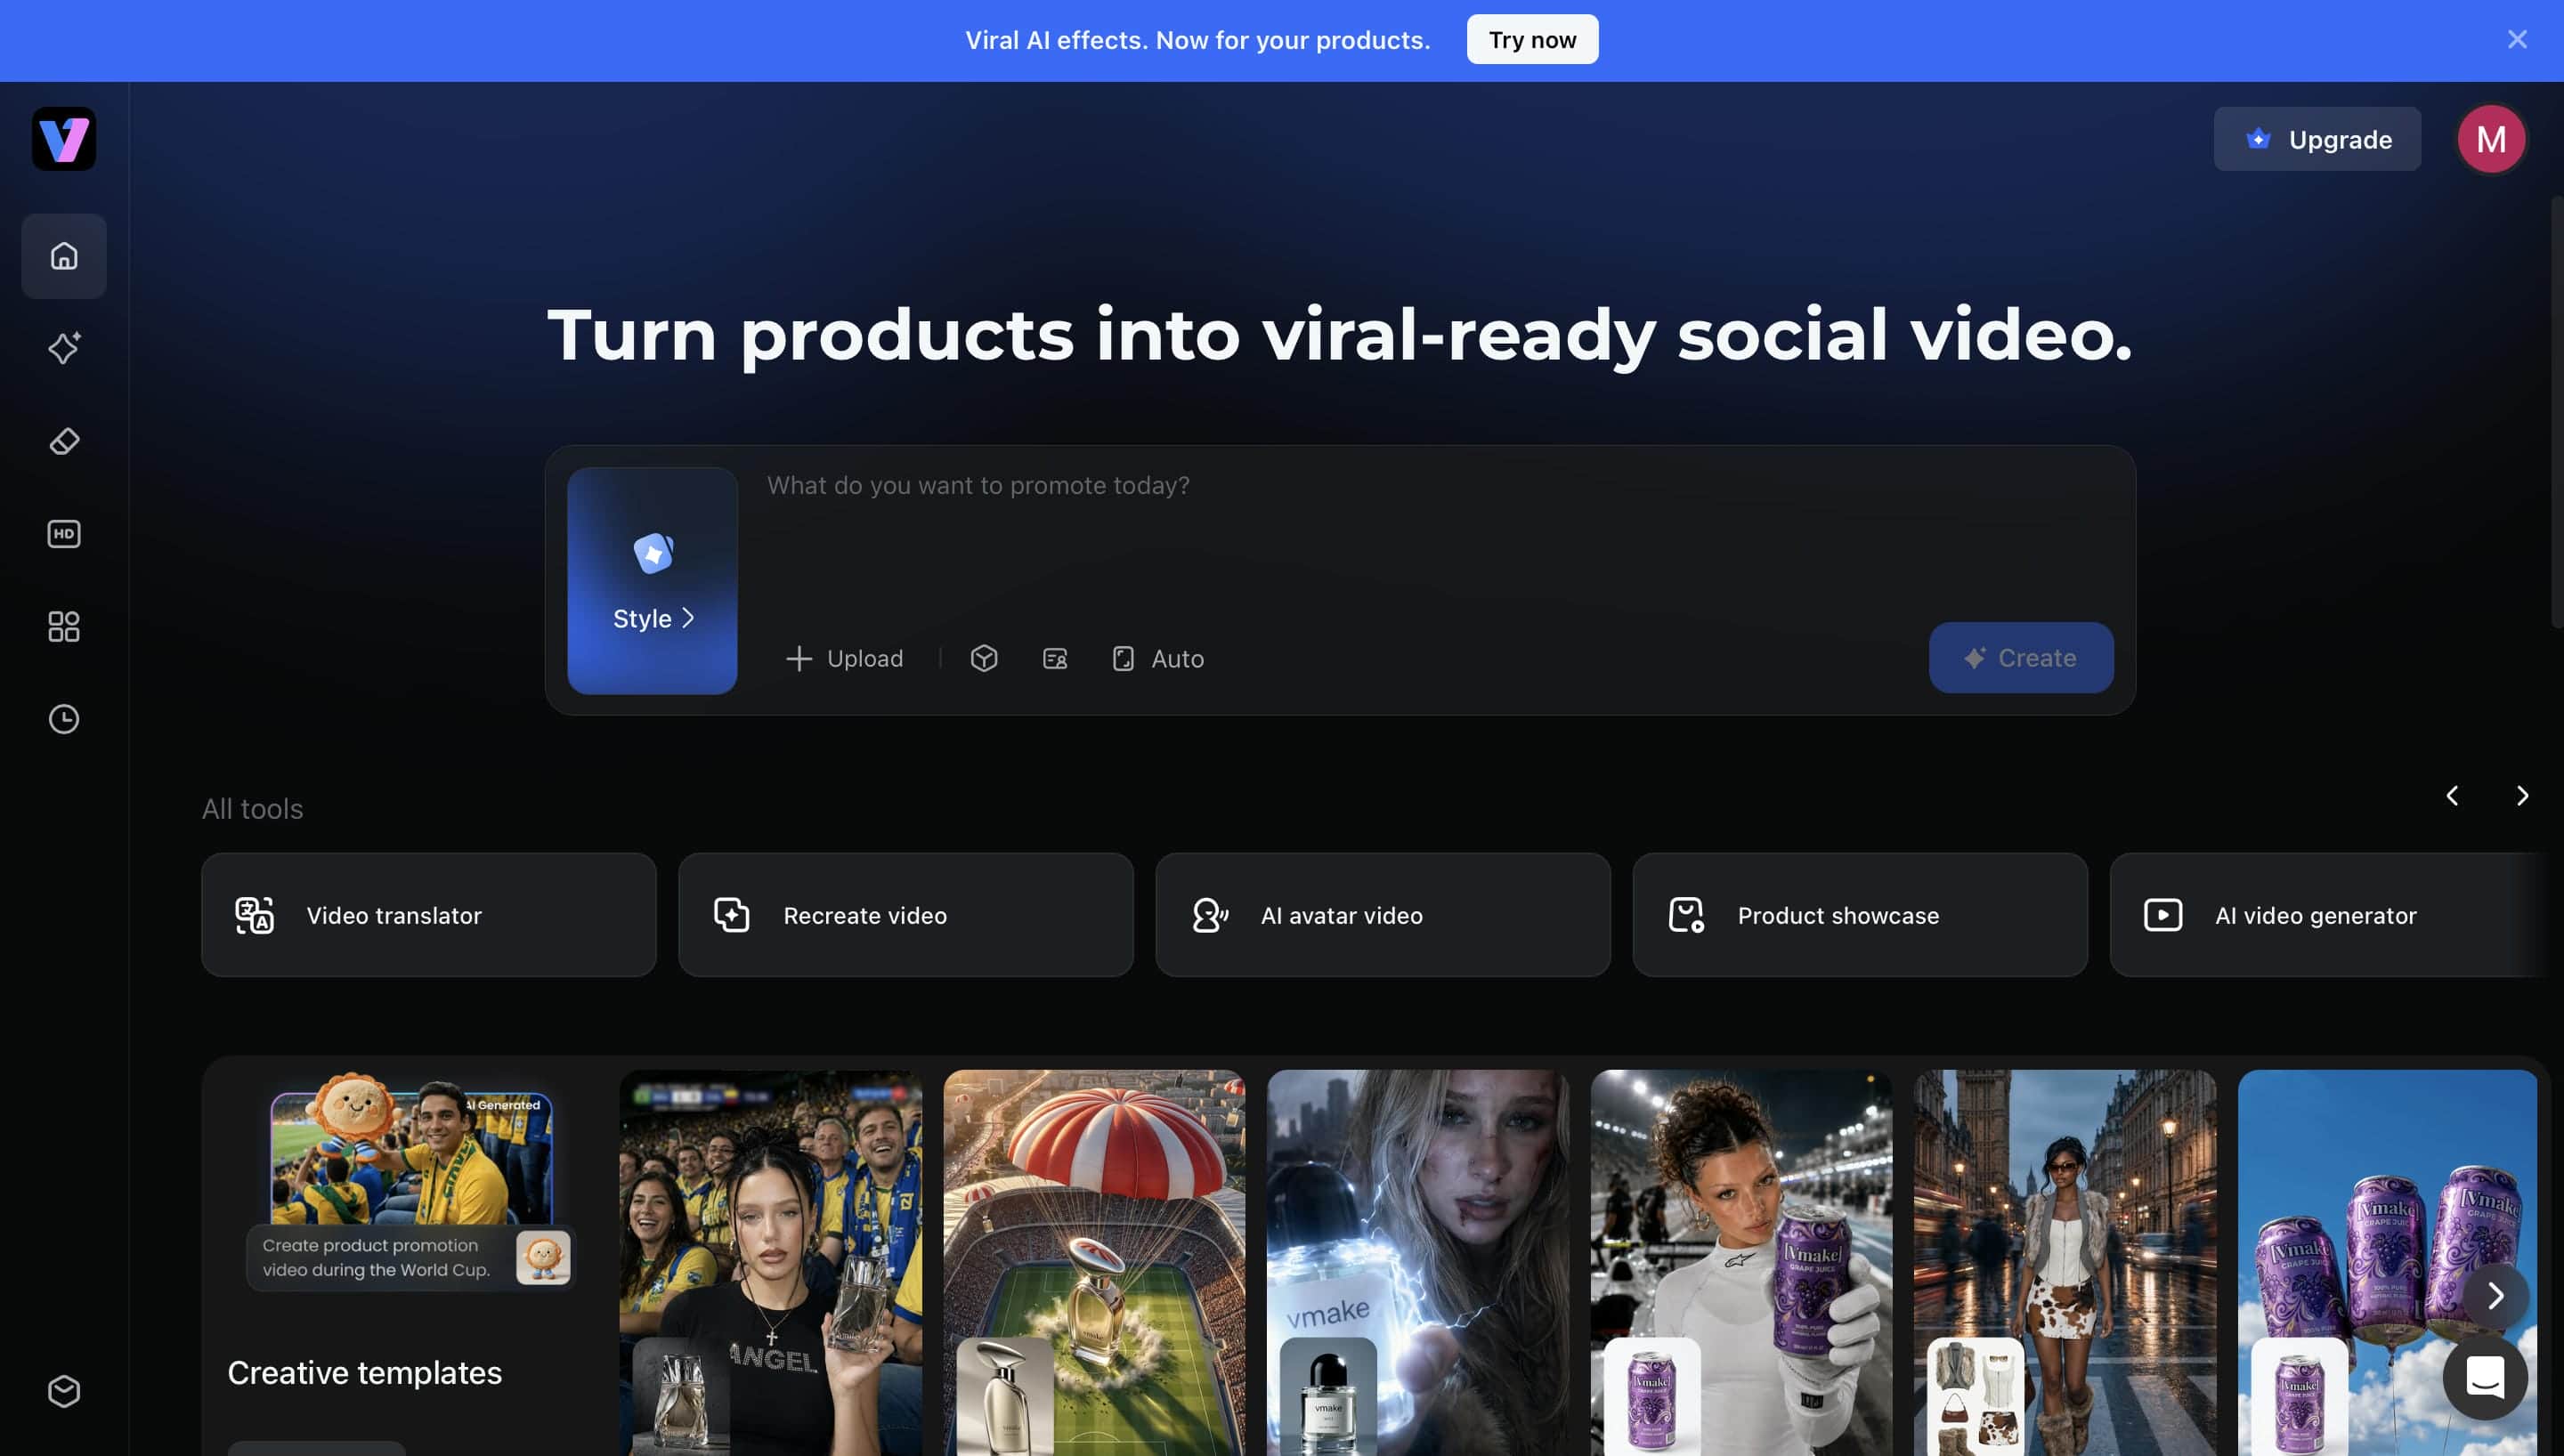Click the 'Viral AI effects' banner text

click(x=1197, y=40)
